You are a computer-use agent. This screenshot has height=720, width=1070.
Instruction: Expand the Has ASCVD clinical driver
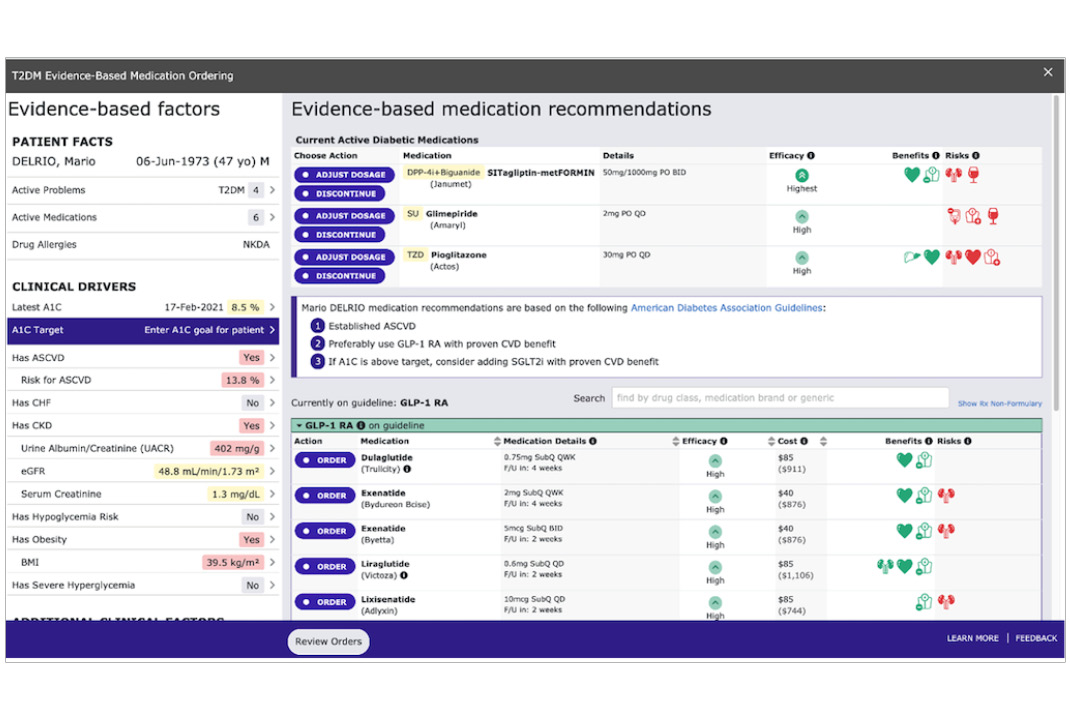pyautogui.click(x=272, y=357)
